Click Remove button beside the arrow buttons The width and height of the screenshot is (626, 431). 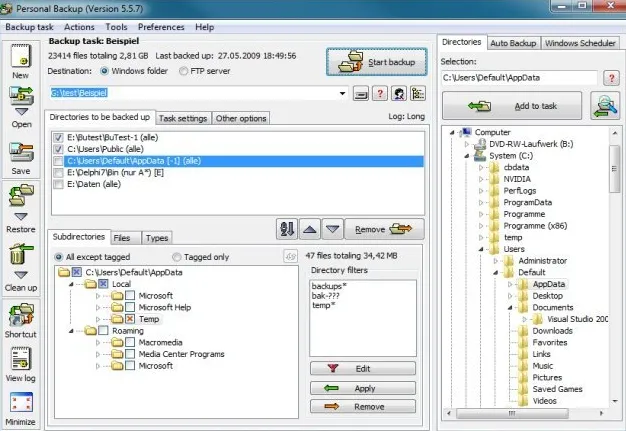(384, 229)
